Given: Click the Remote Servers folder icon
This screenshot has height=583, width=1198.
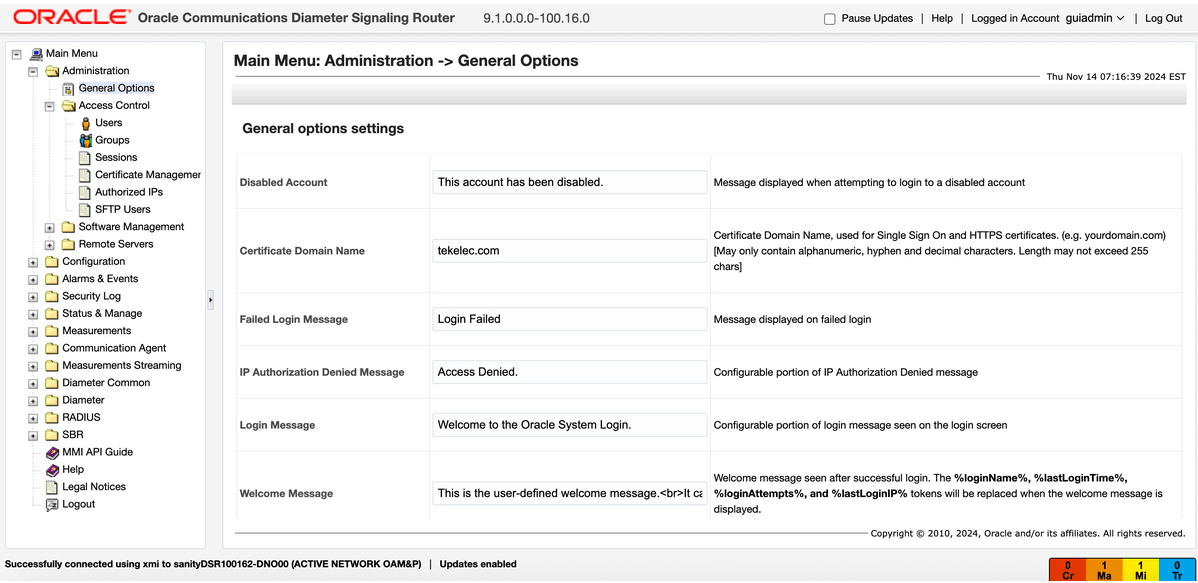Looking at the screenshot, I should point(68,245).
